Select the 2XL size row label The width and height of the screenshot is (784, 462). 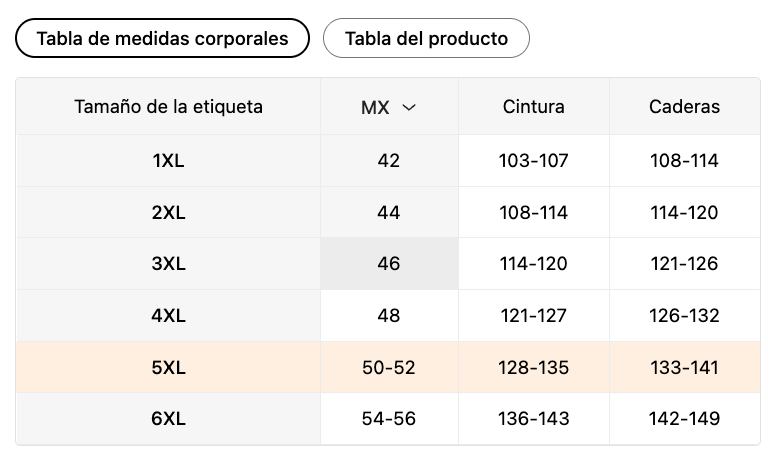(168, 212)
